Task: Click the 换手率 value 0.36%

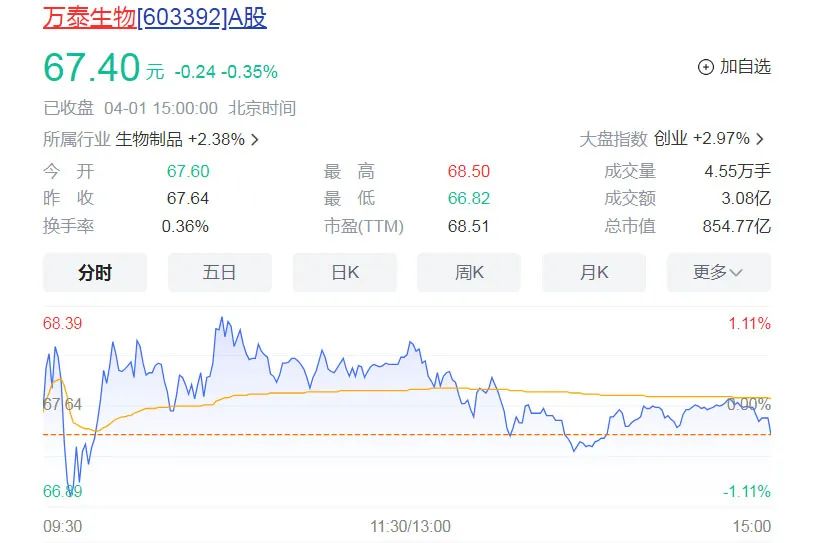Action: point(185,226)
